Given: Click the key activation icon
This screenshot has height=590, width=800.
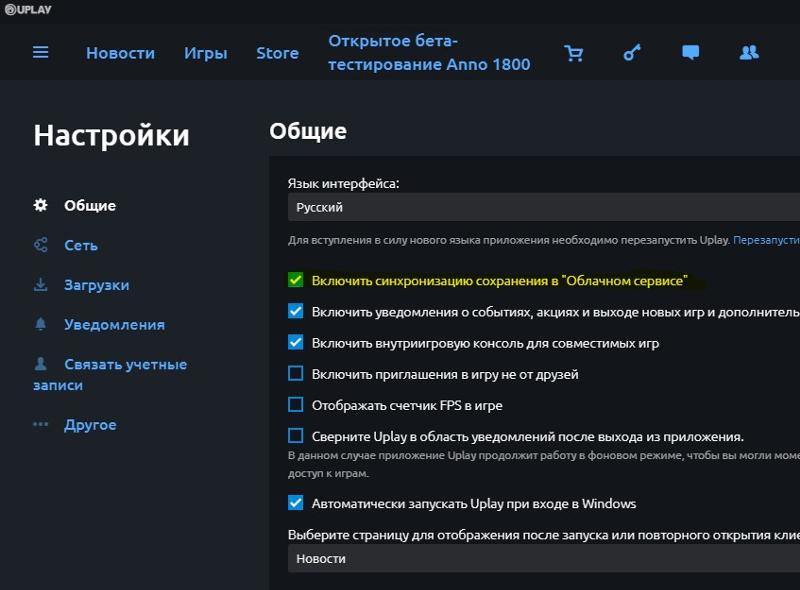Looking at the screenshot, I should tap(632, 53).
